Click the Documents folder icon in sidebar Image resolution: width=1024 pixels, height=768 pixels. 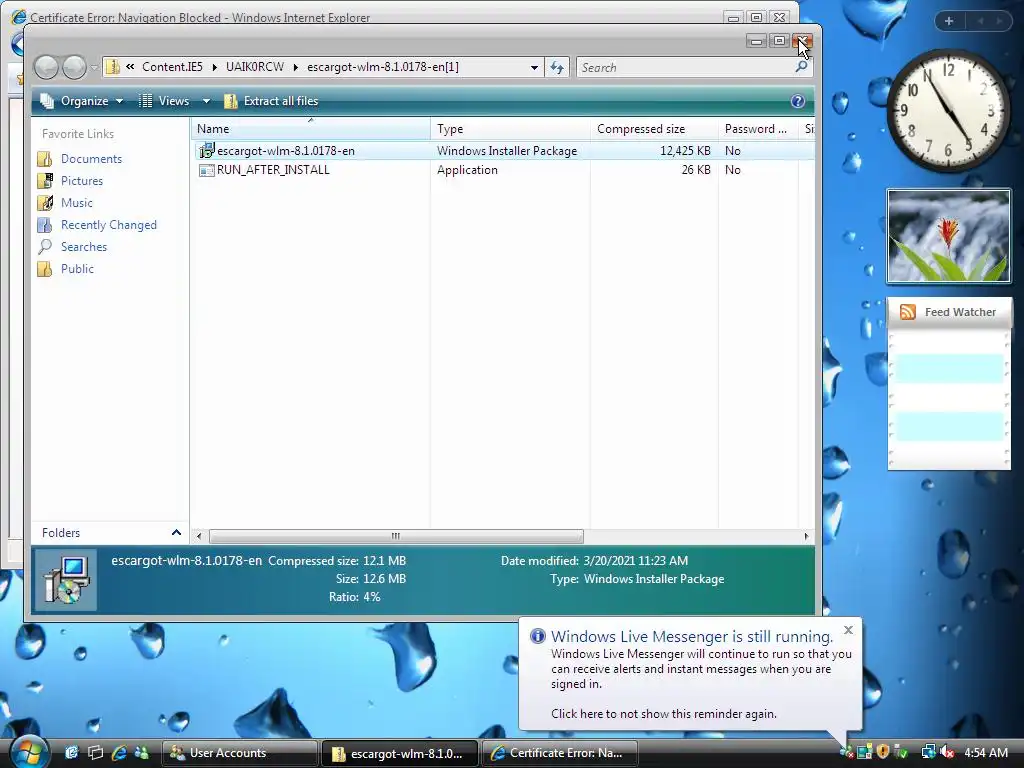click(x=45, y=159)
